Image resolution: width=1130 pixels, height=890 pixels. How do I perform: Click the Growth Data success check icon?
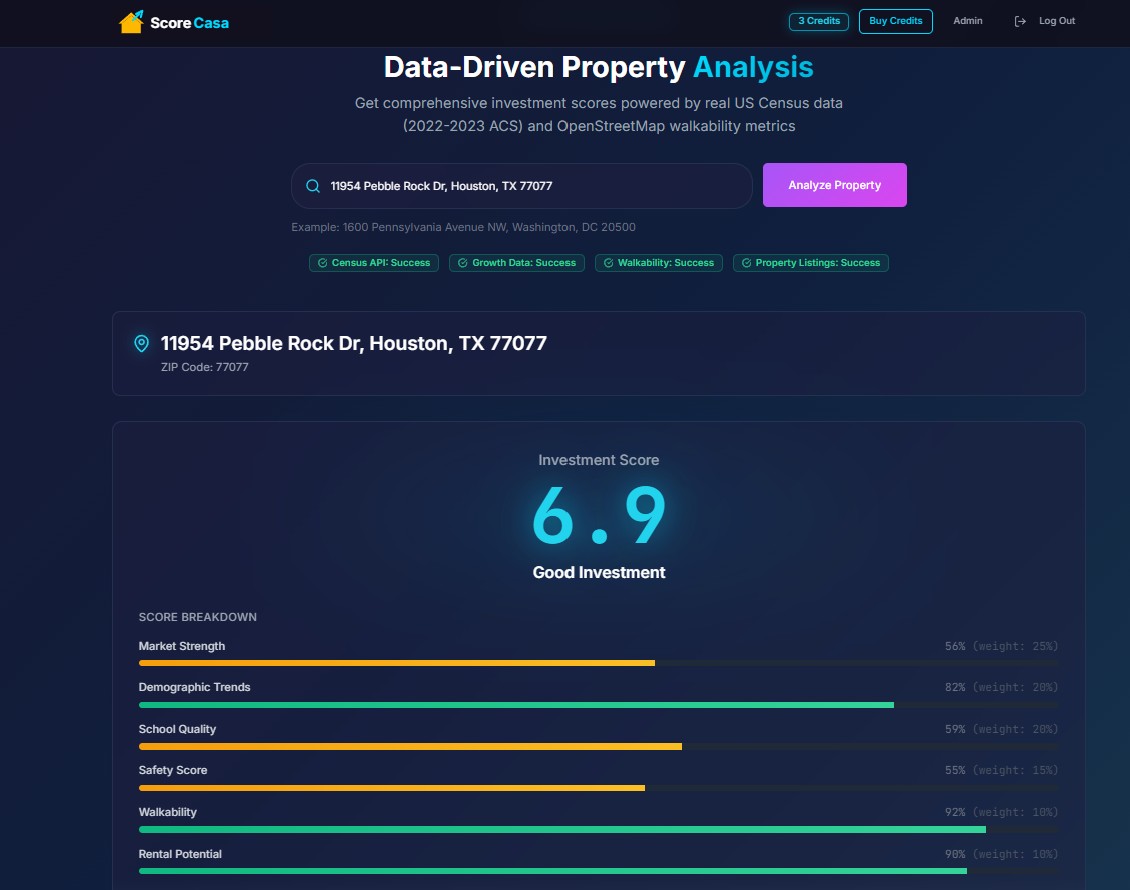coord(463,263)
